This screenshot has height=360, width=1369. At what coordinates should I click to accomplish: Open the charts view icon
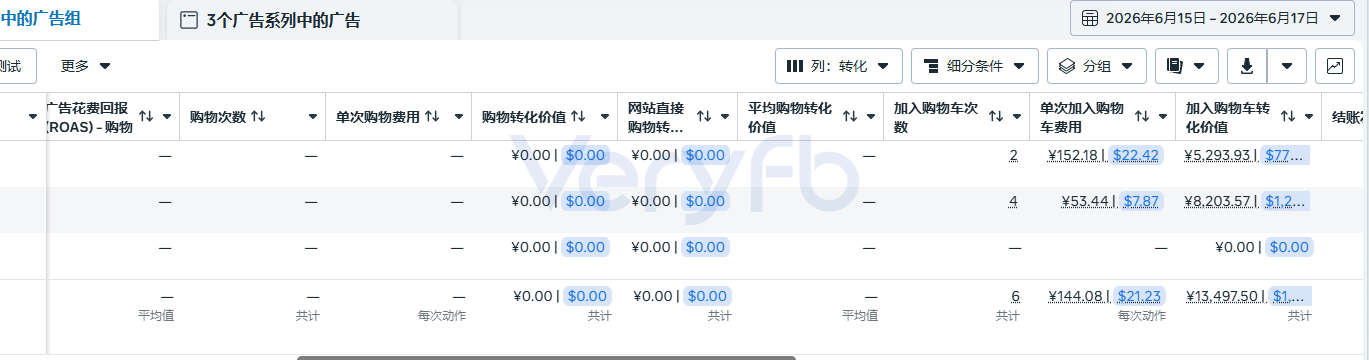[x=1335, y=66]
